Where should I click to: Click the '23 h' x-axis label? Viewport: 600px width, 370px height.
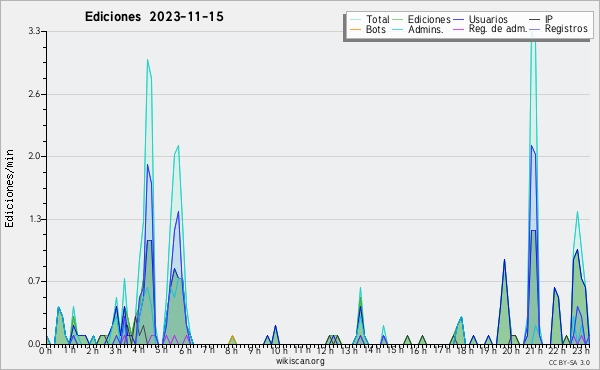point(581,350)
